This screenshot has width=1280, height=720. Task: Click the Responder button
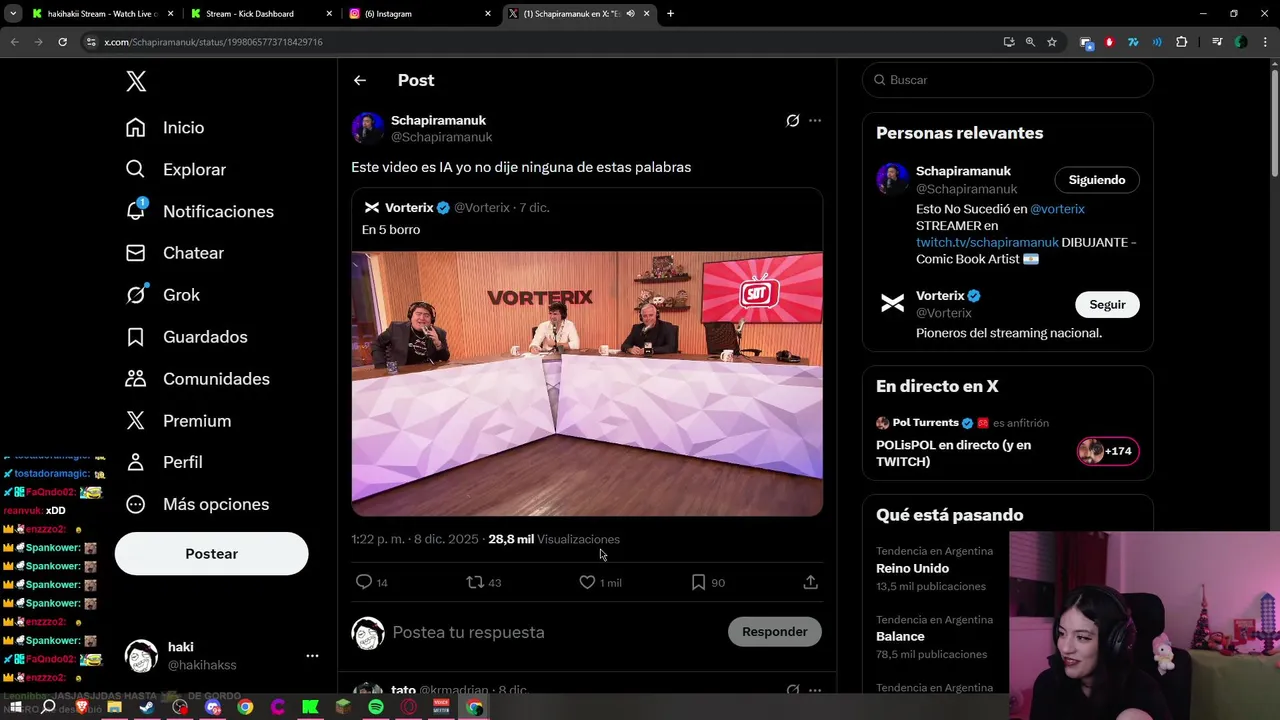[x=775, y=632]
